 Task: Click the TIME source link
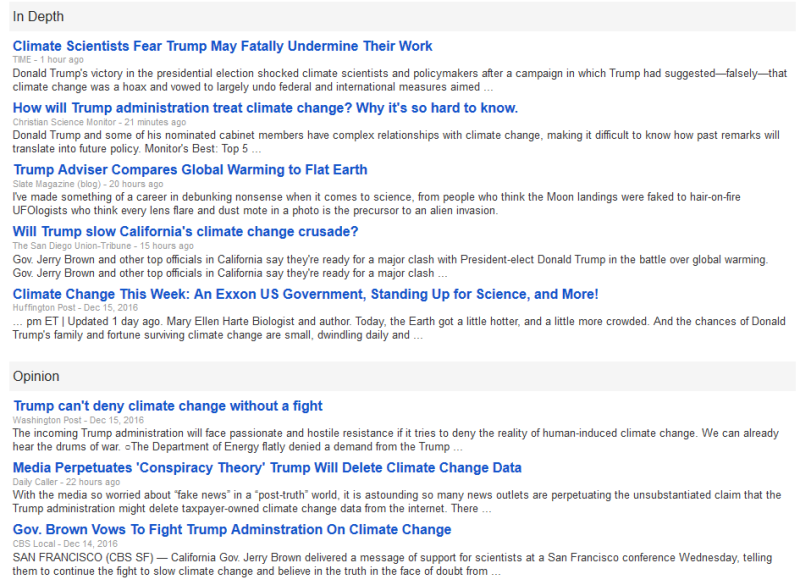(x=22, y=59)
